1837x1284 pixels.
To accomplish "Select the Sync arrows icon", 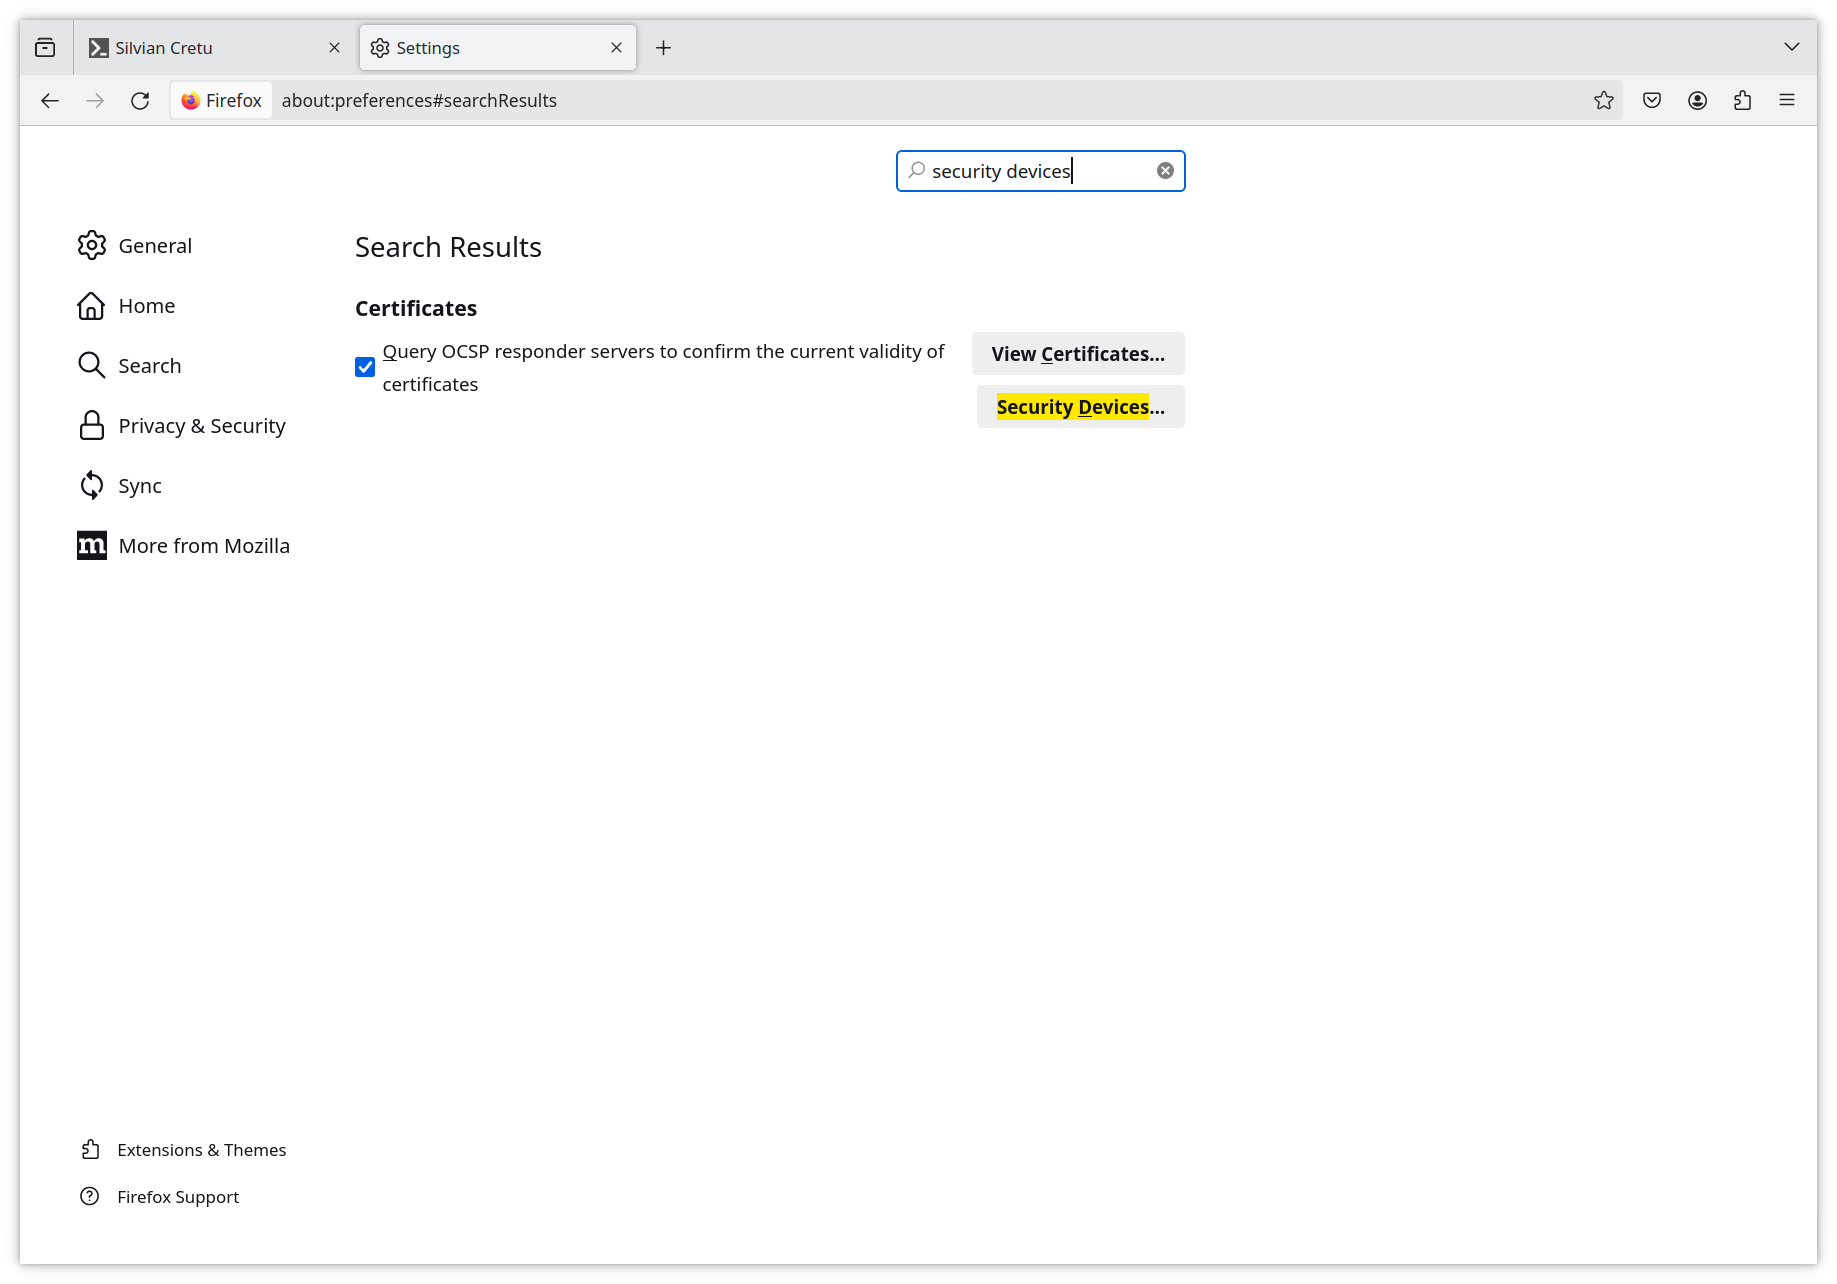I will pyautogui.click(x=91, y=485).
